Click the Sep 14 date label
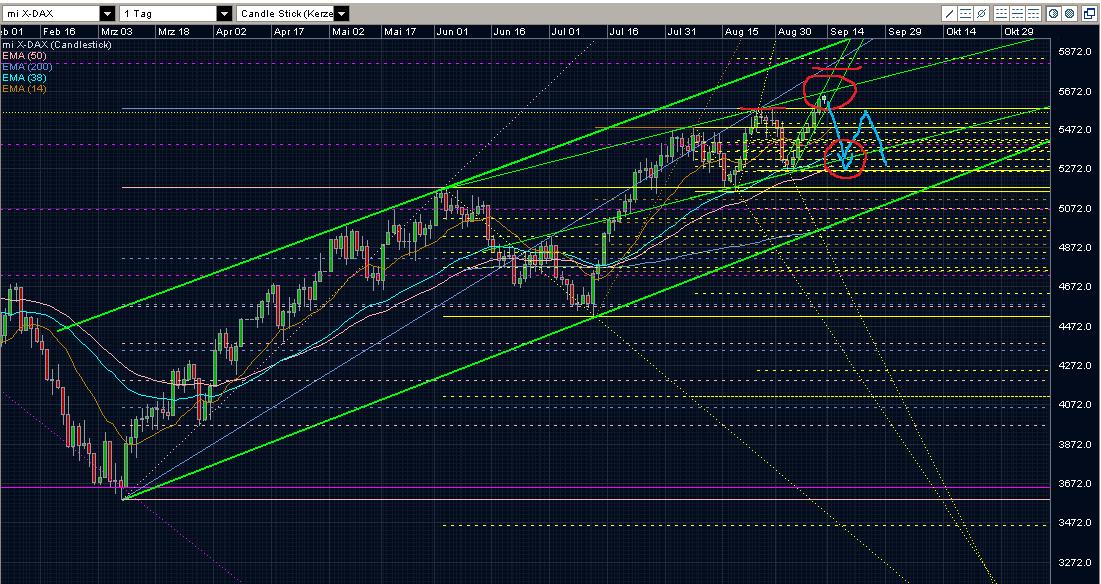 click(847, 32)
